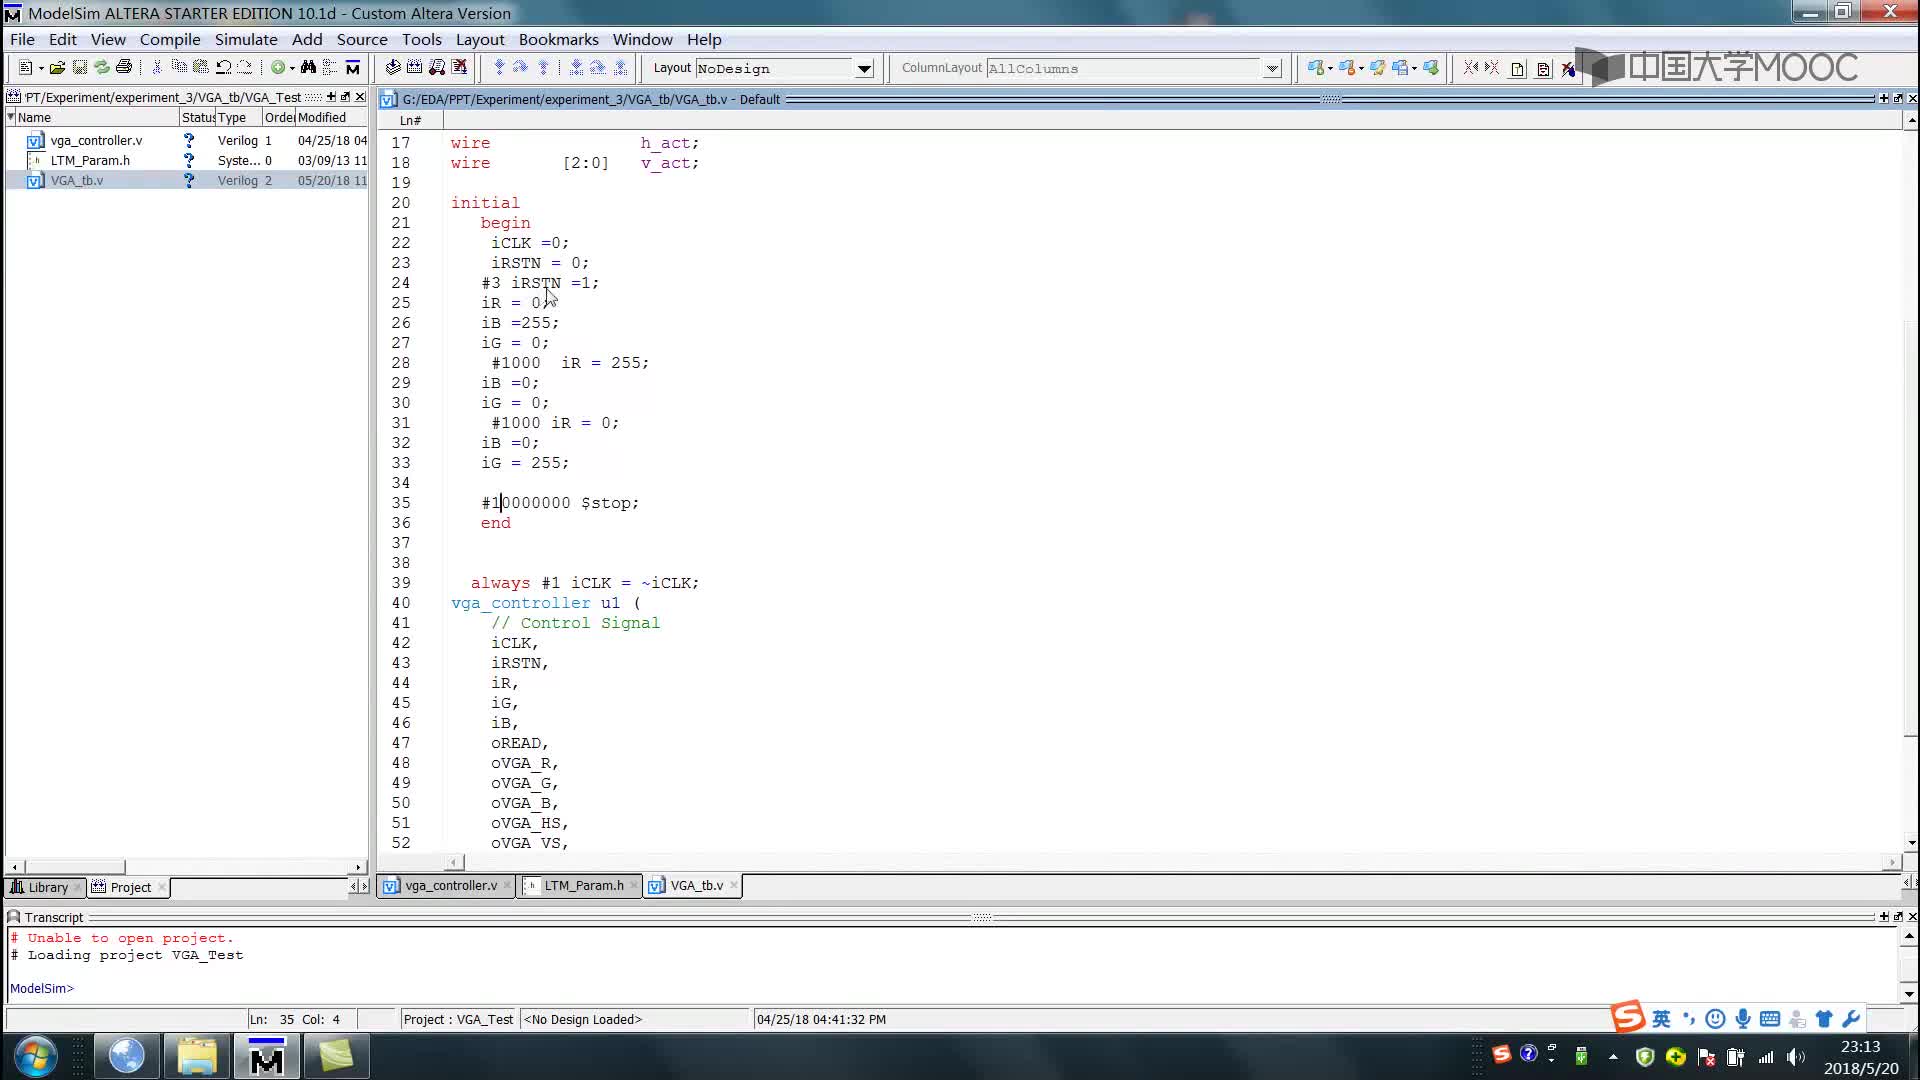Image resolution: width=1920 pixels, height=1080 pixels.
Task: Click the Source annotation toolbar icon
Action: pyautogui.click(x=1543, y=68)
